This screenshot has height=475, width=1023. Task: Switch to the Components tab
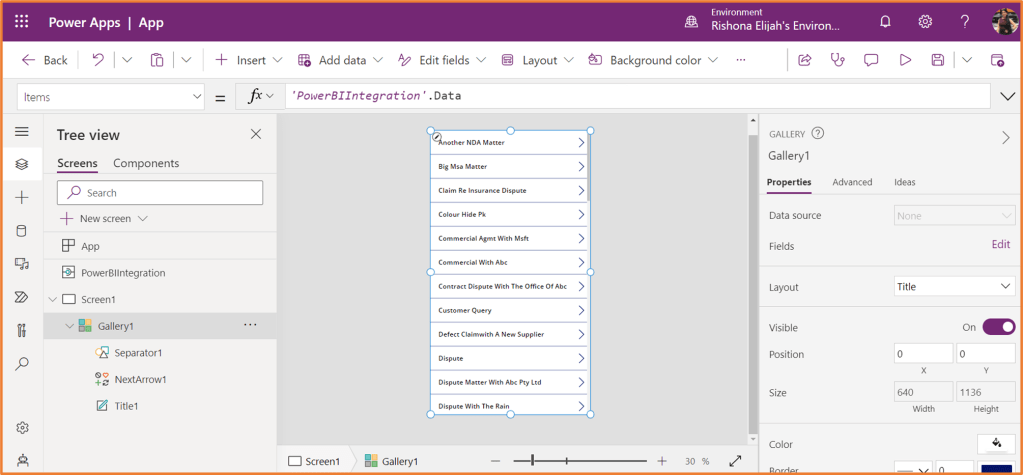tap(146, 163)
